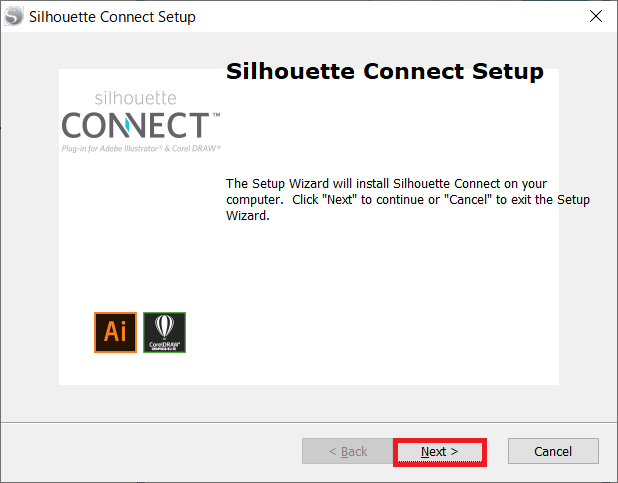Click the CorelDRAW caption text inside green icon
The width and height of the screenshot is (618, 483).
164,345
